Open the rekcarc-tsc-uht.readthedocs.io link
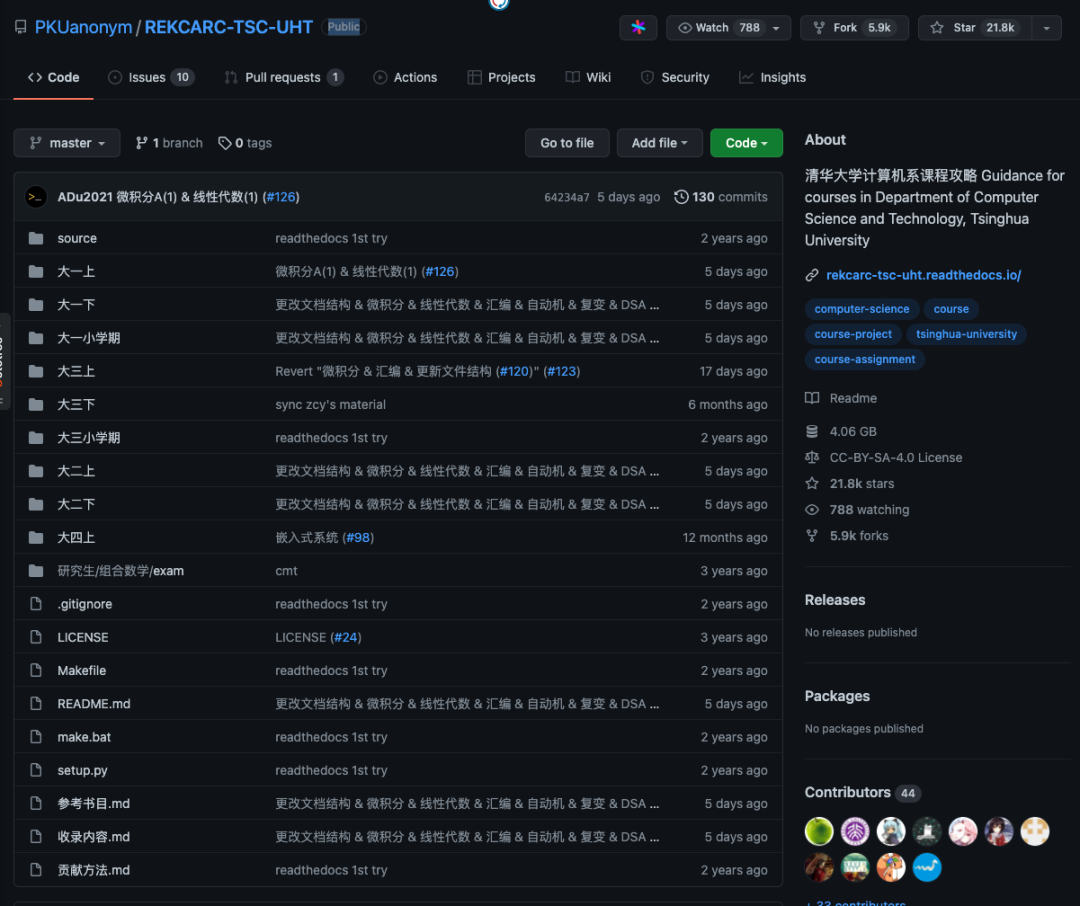This screenshot has height=906, width=1080. [x=923, y=275]
